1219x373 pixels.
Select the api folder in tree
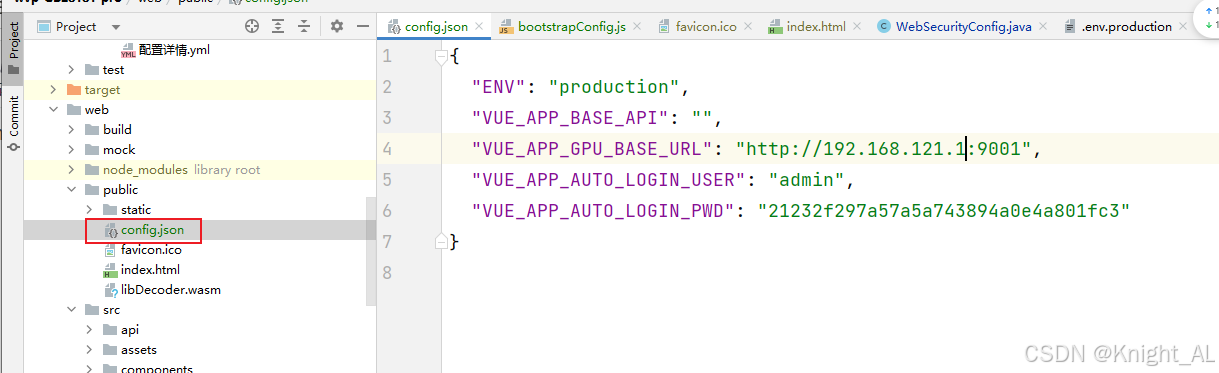pyautogui.click(x=121, y=329)
